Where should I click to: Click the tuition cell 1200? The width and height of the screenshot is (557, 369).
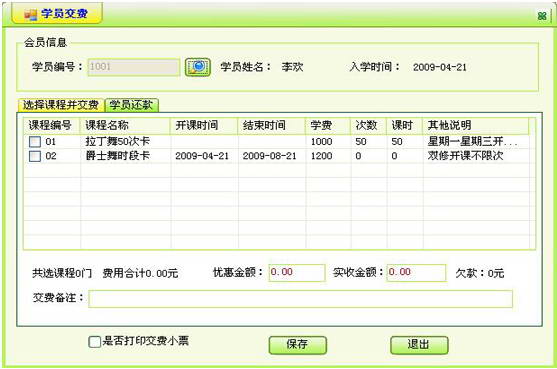(321, 156)
